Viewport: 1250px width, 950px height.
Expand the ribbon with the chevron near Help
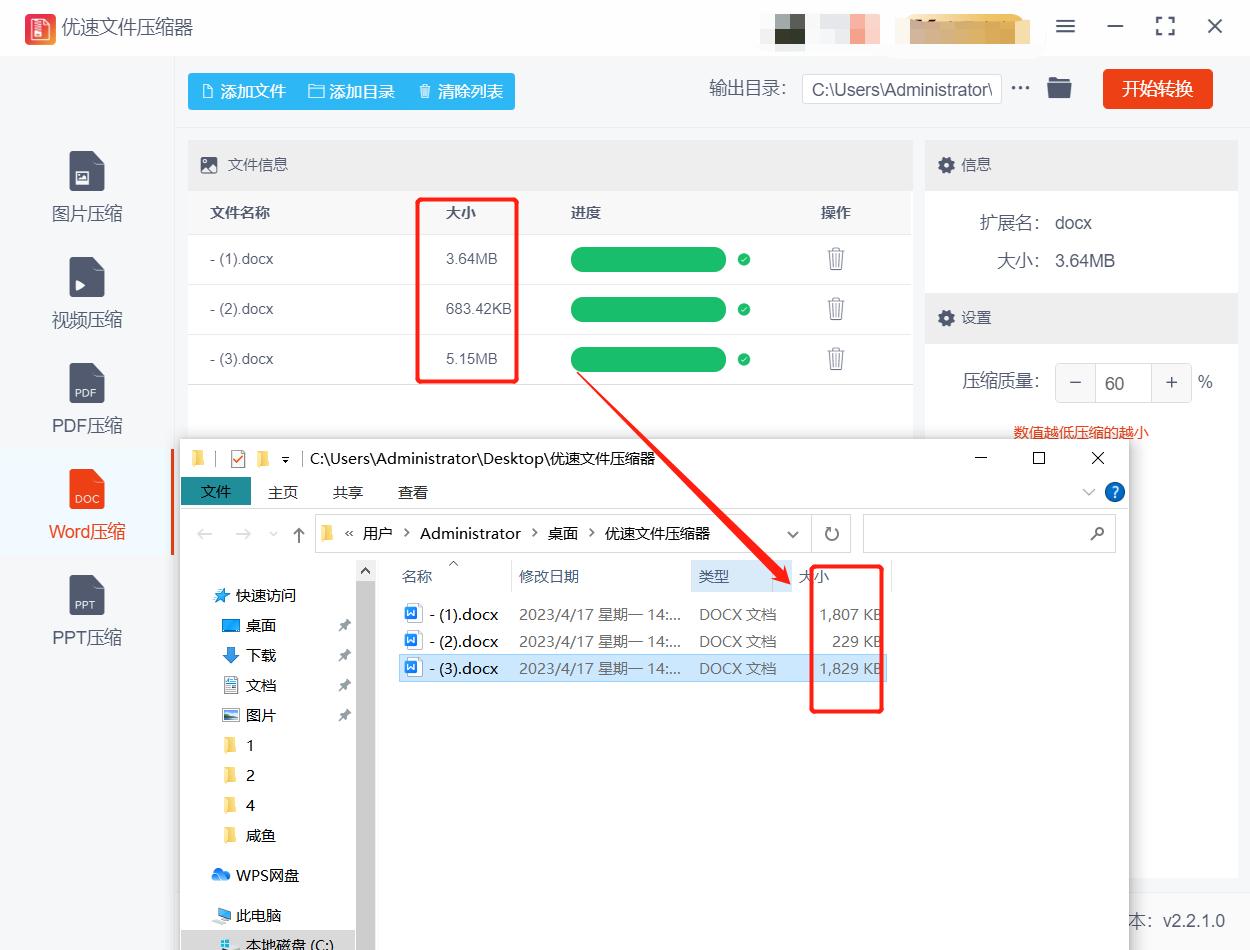1088,491
